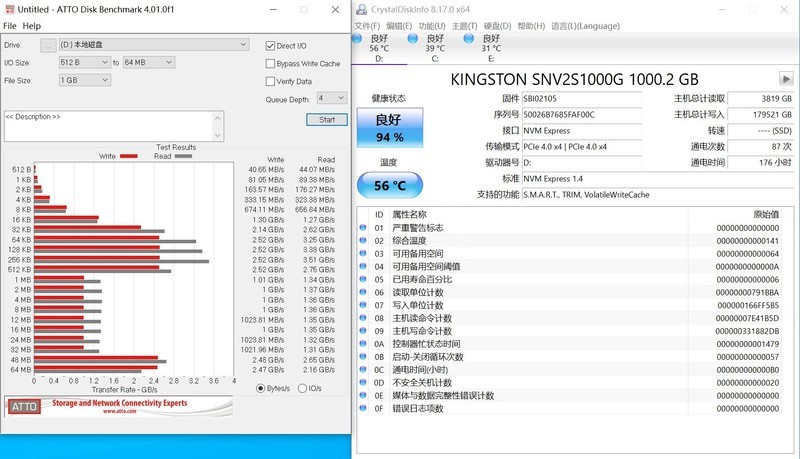Click the CrystalDiskInfo title bar icon

(362, 9)
